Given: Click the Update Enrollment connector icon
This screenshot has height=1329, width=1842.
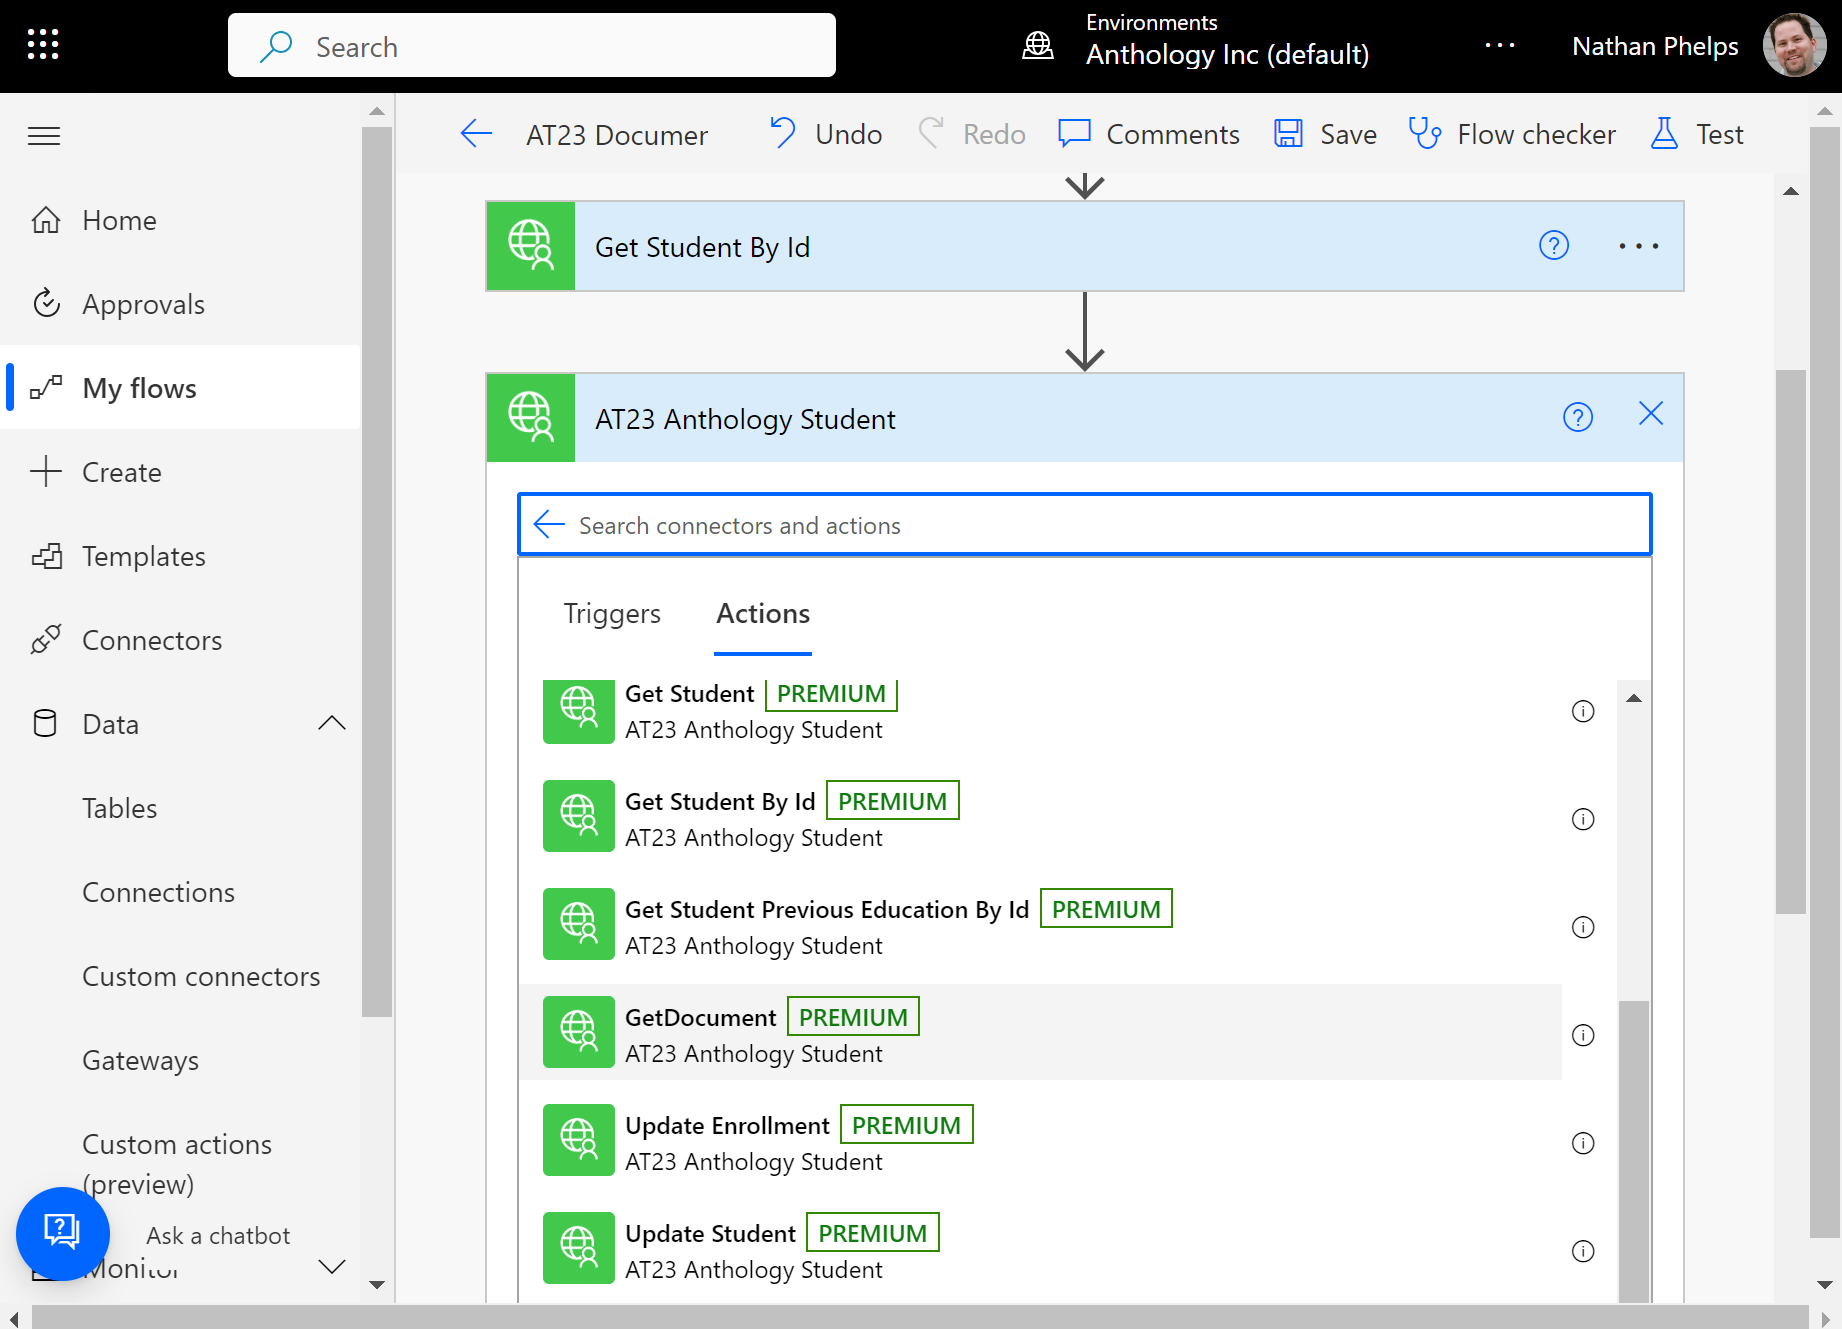Looking at the screenshot, I should (579, 1140).
